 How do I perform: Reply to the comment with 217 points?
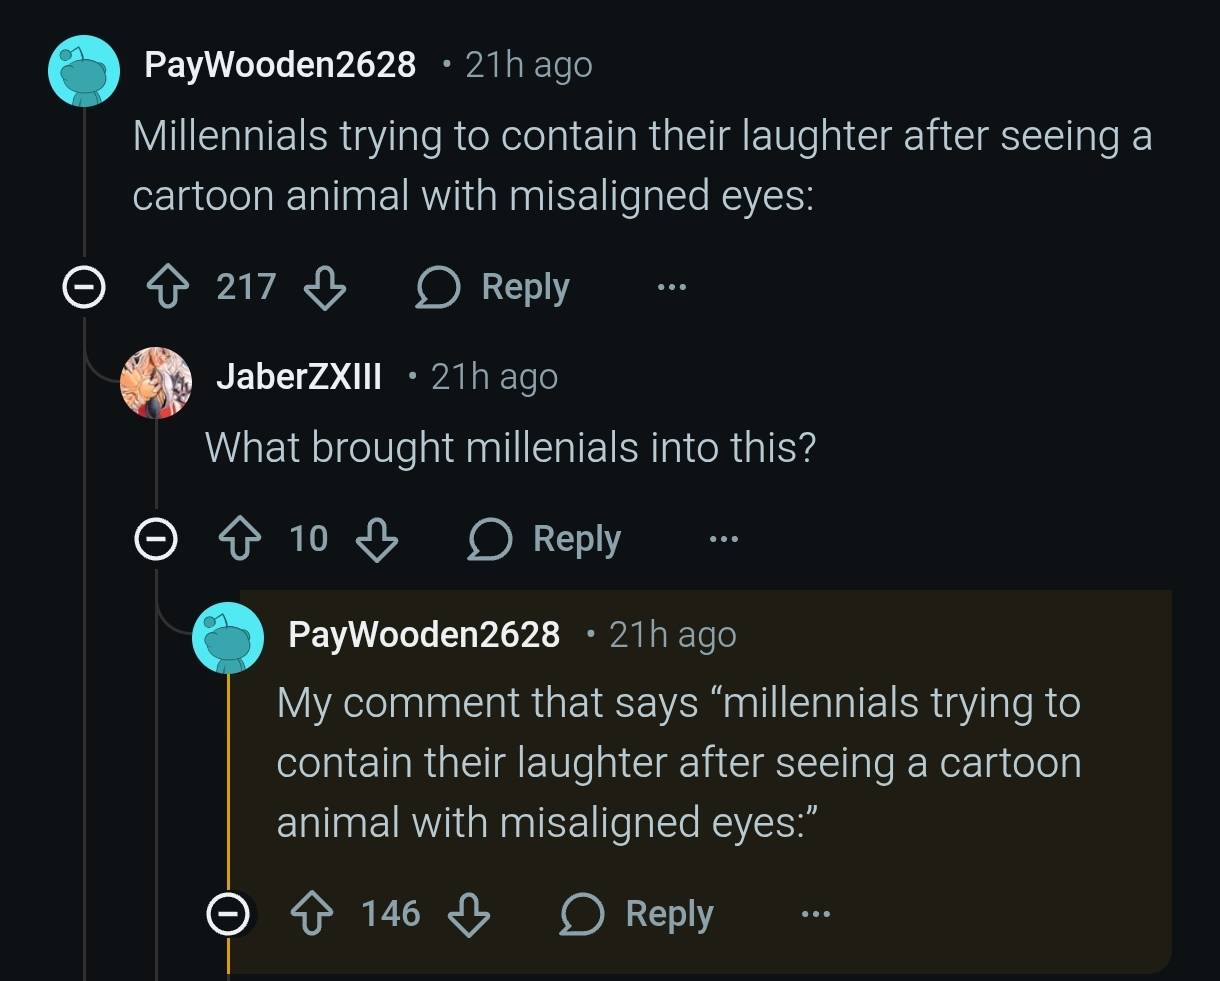(x=493, y=288)
